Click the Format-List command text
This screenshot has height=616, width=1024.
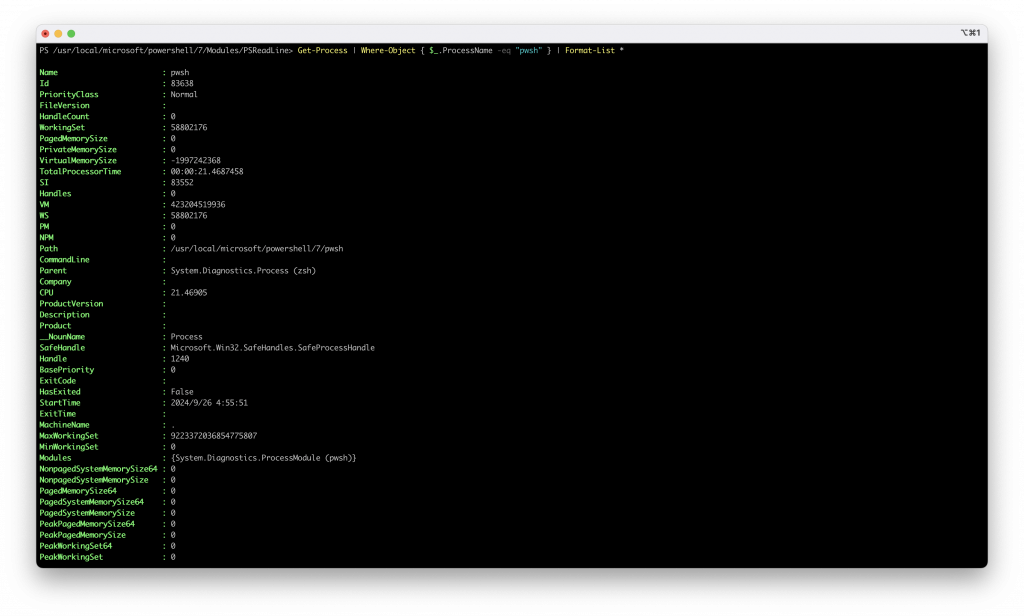click(590, 50)
